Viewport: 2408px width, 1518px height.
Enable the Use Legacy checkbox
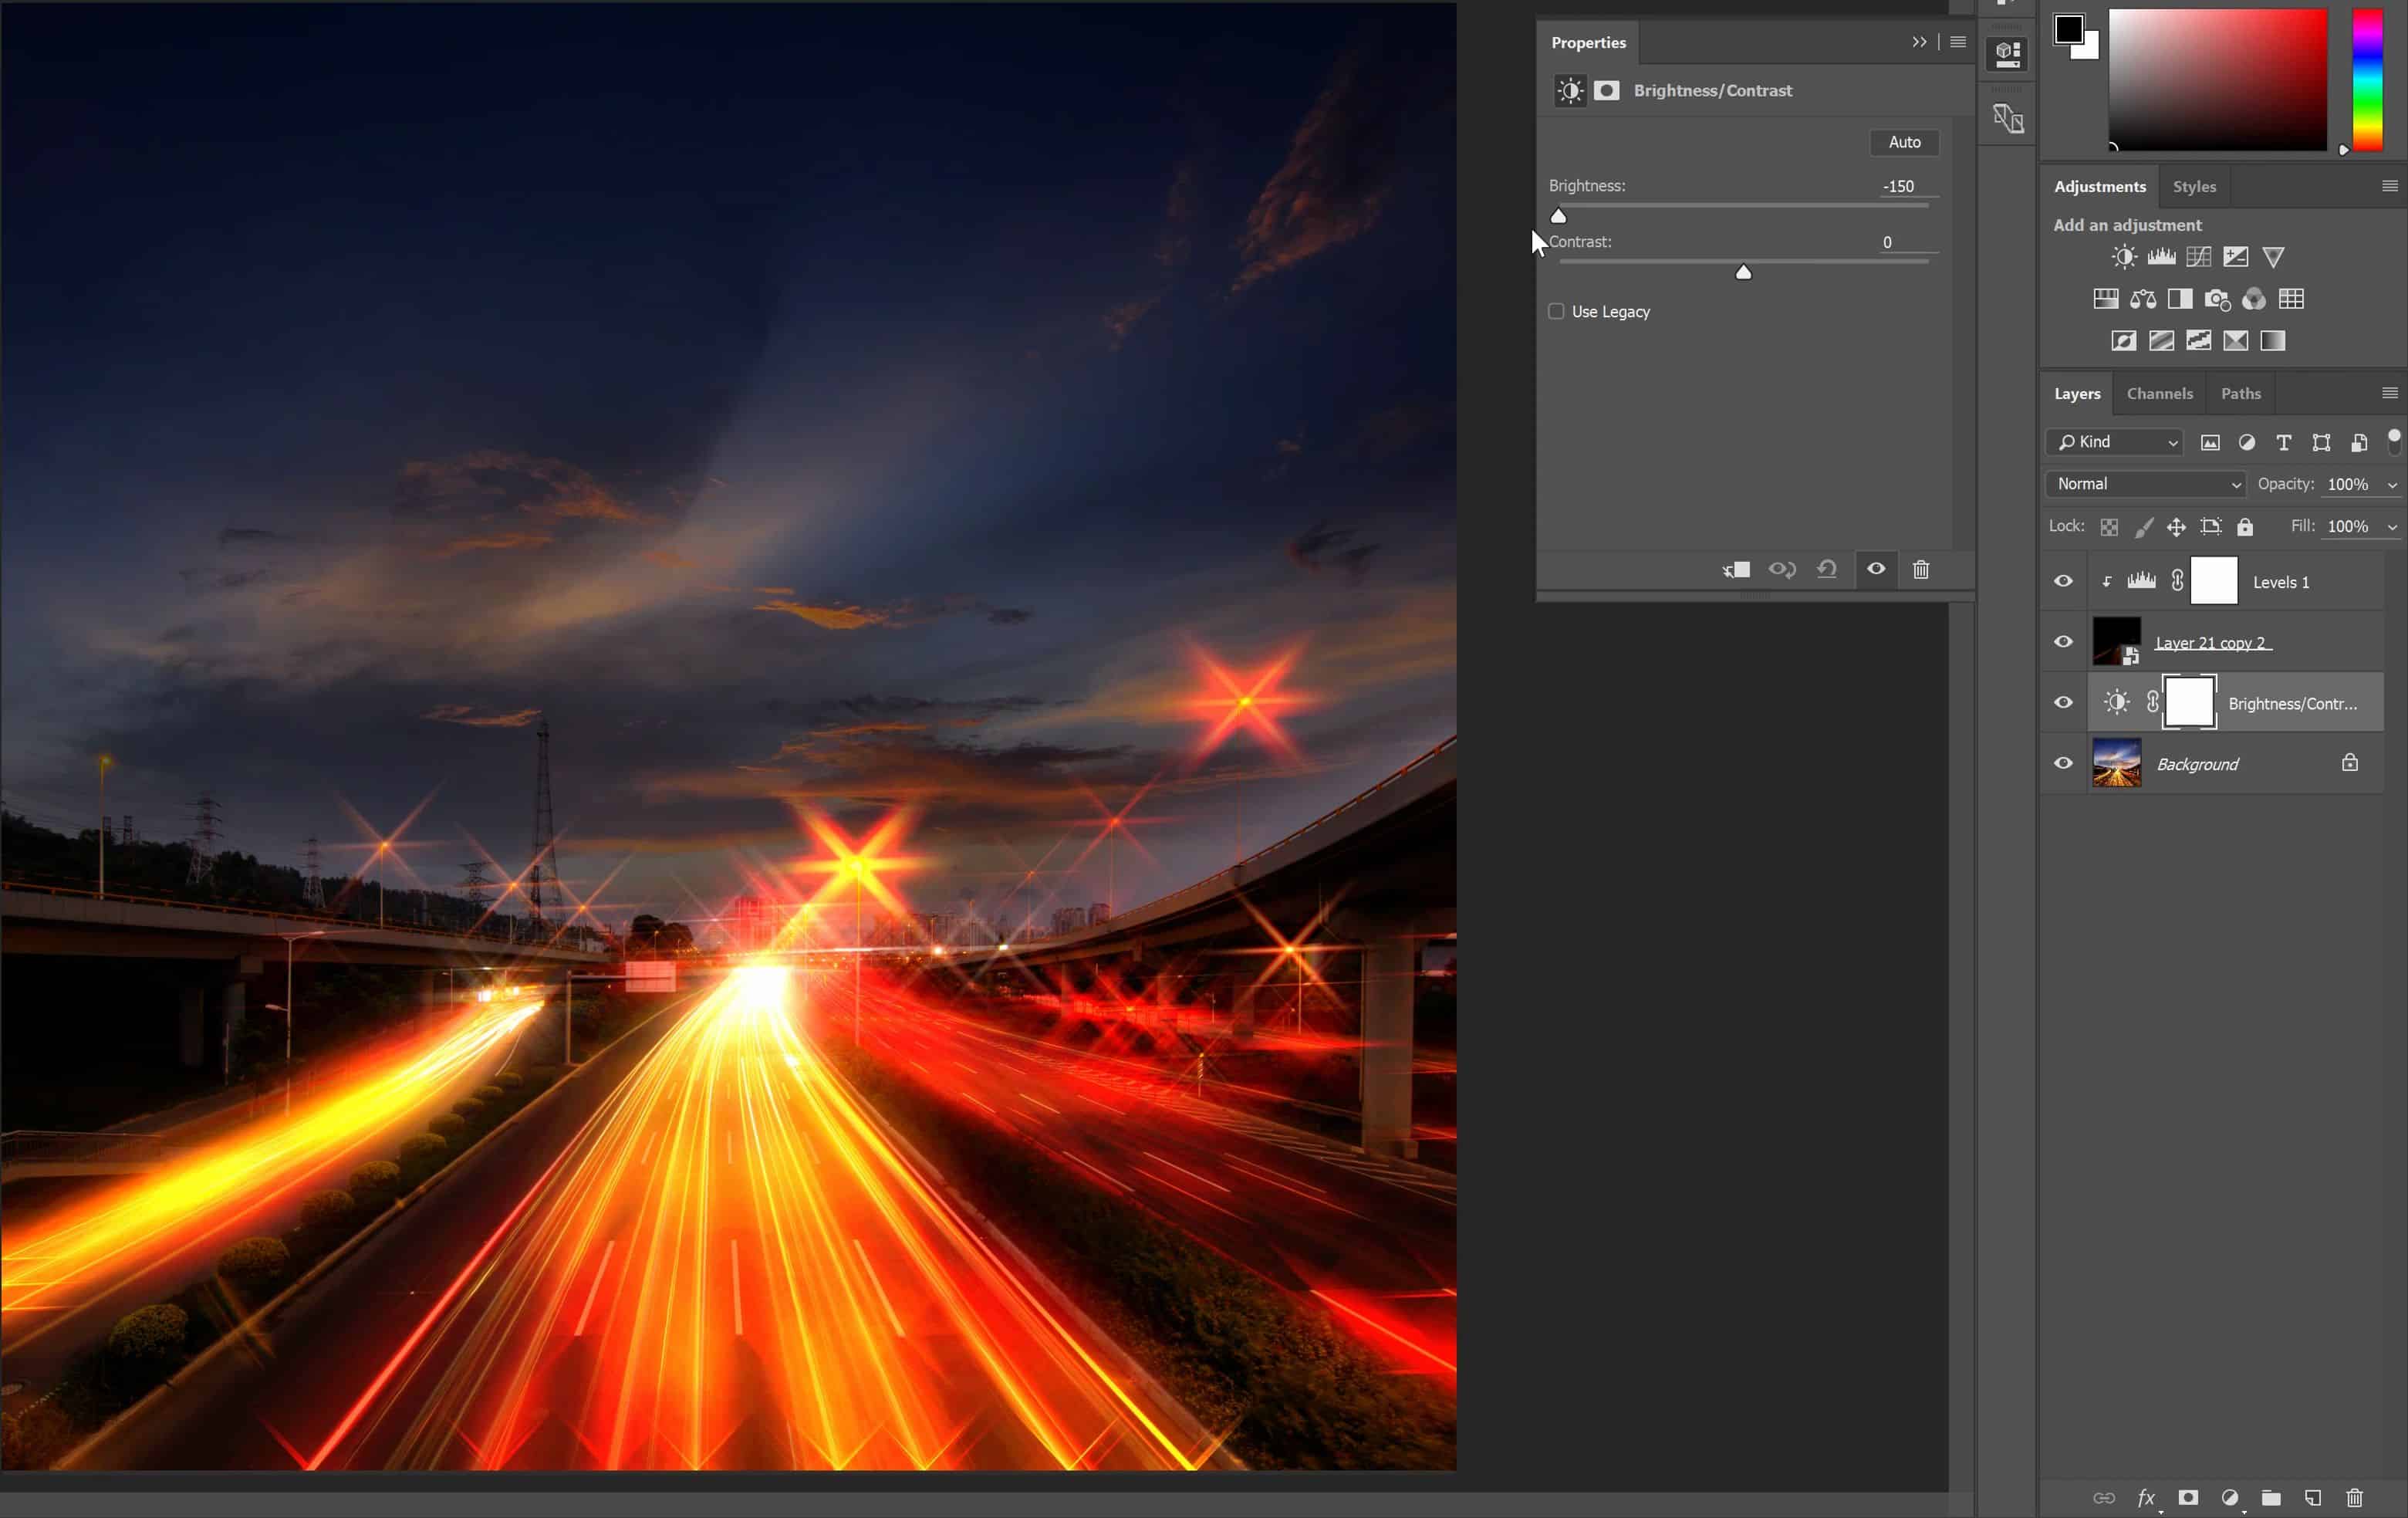1556,311
